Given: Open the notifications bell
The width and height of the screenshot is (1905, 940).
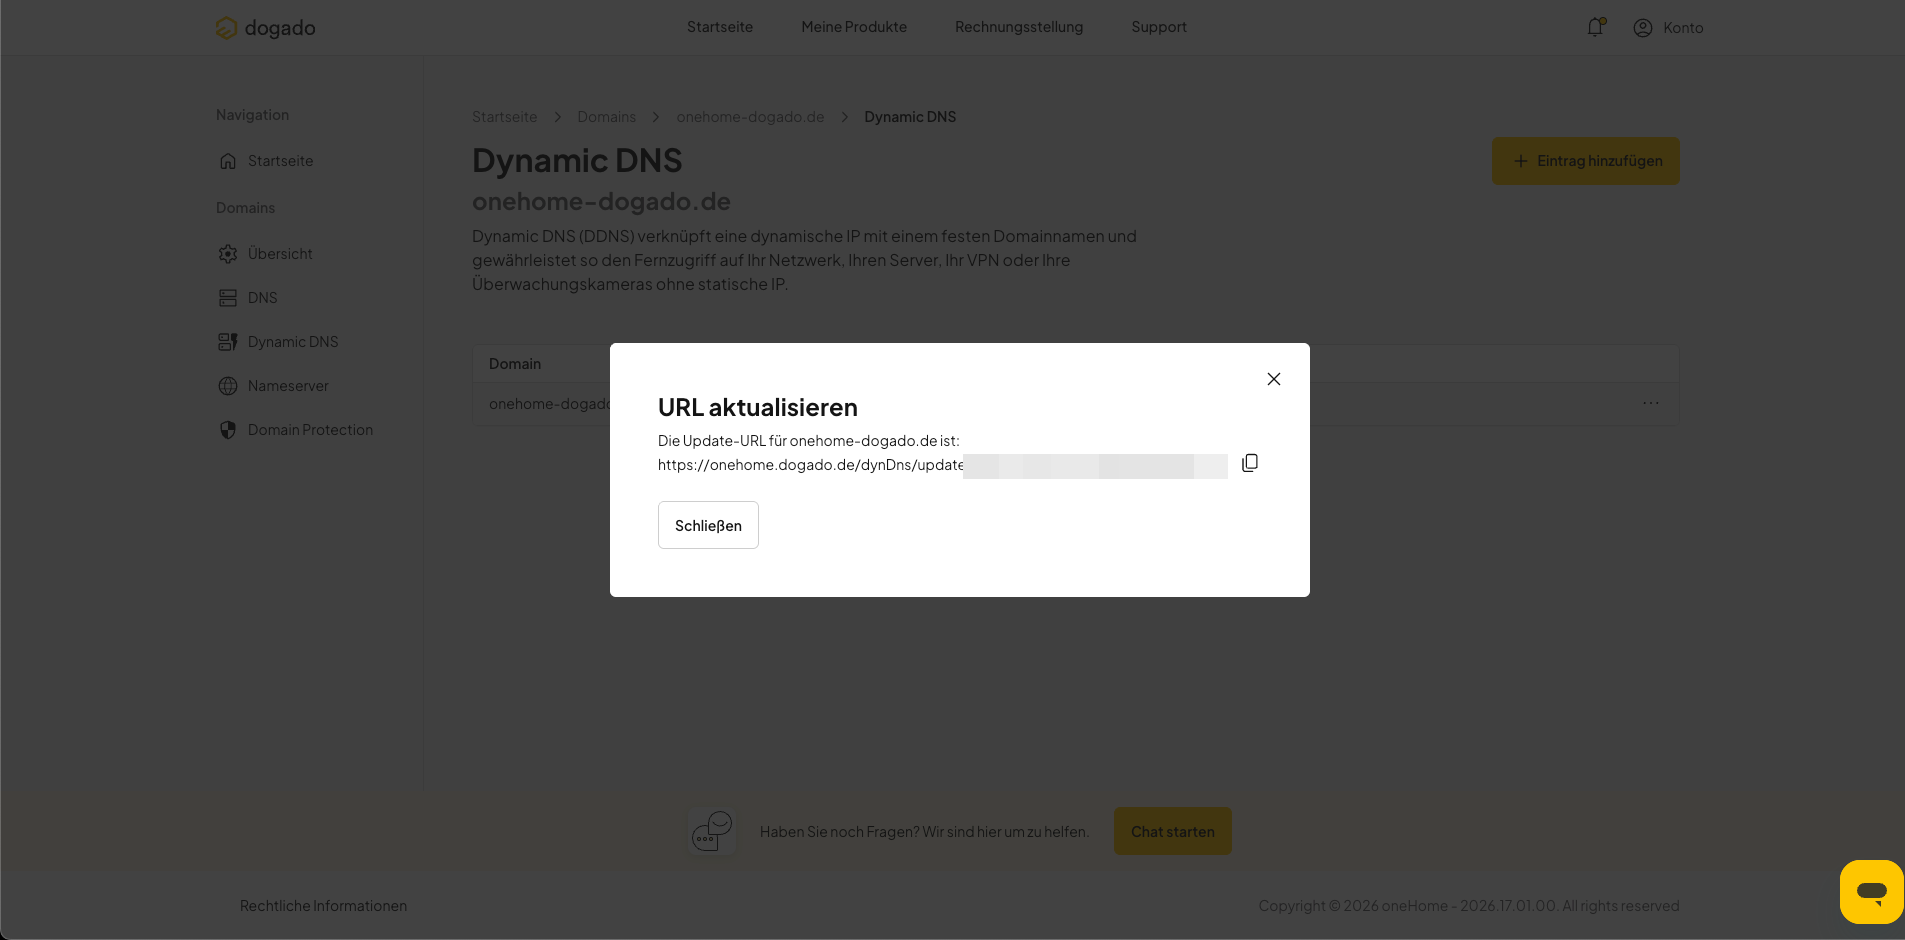Looking at the screenshot, I should point(1595,27).
